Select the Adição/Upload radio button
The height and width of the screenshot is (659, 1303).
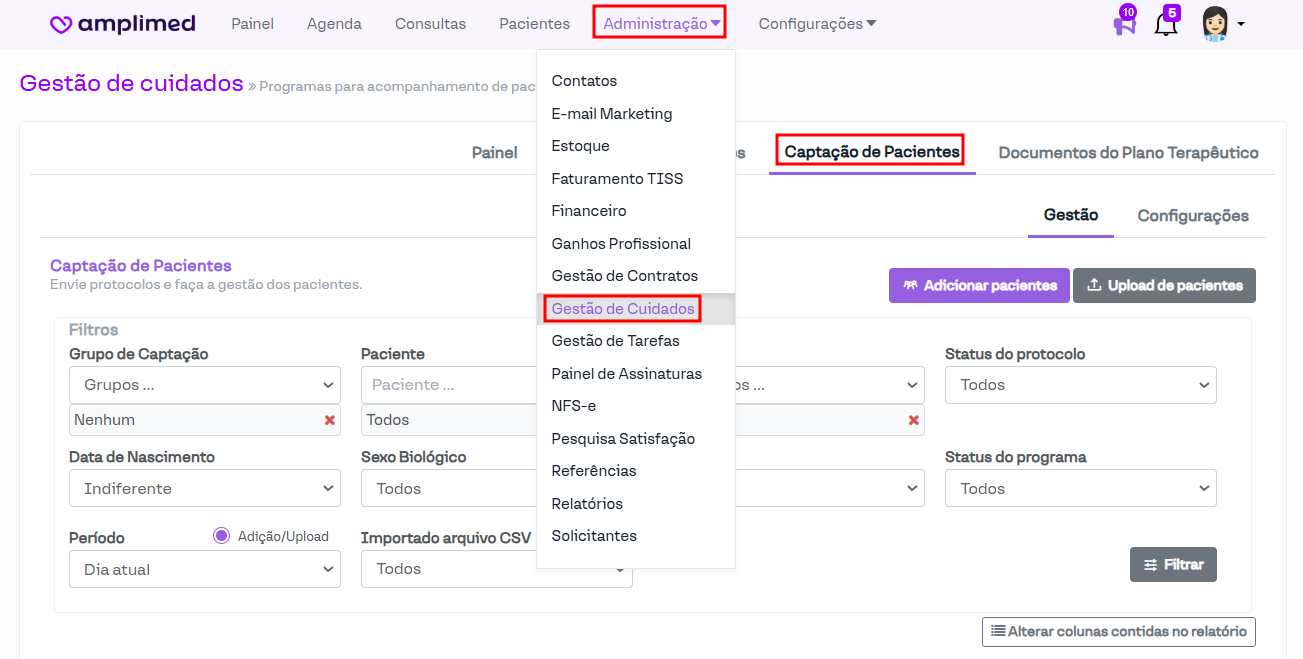222,536
